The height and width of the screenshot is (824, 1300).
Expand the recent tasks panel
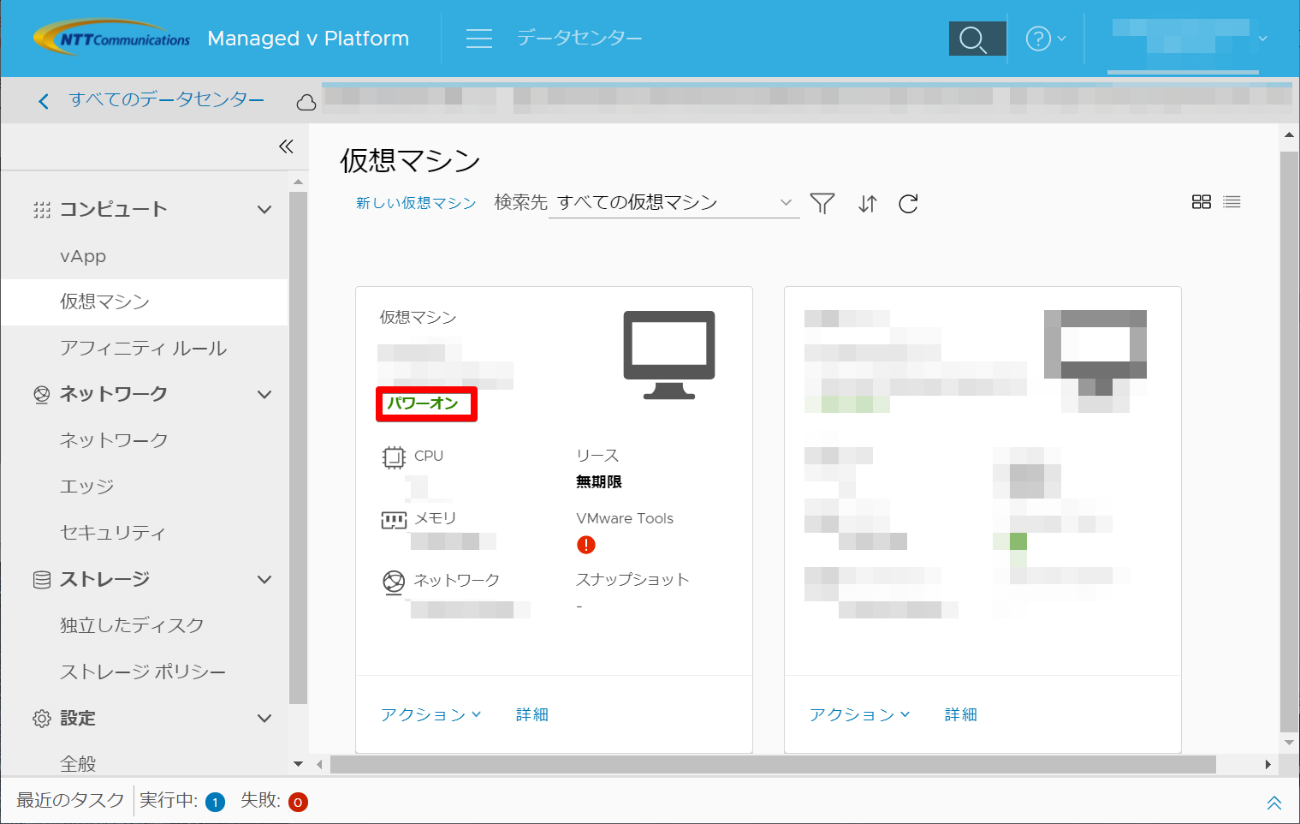pyautogui.click(x=1274, y=802)
